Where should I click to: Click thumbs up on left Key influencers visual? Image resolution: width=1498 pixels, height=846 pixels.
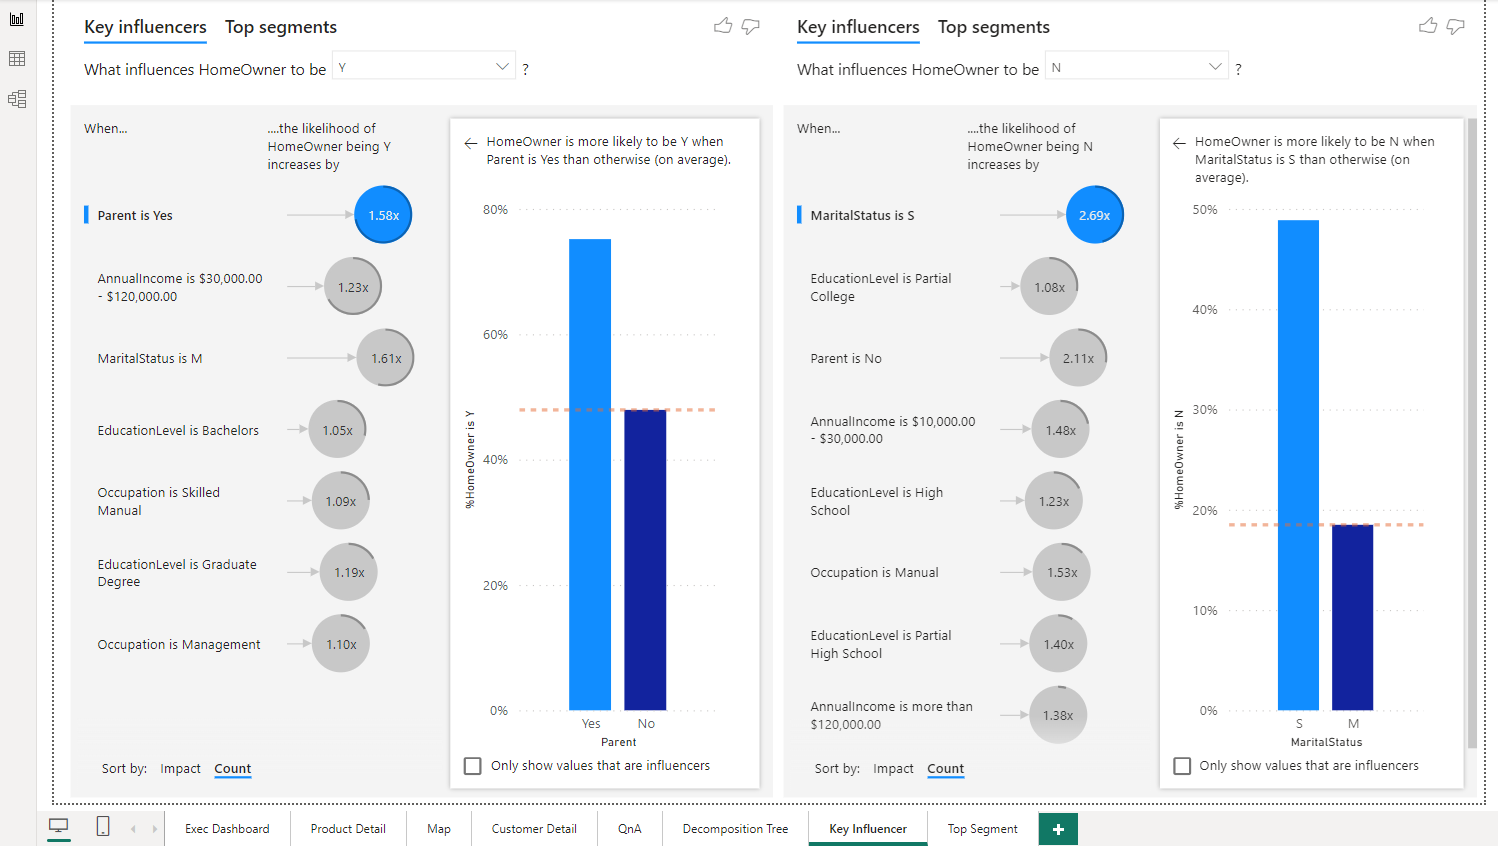pyautogui.click(x=723, y=26)
